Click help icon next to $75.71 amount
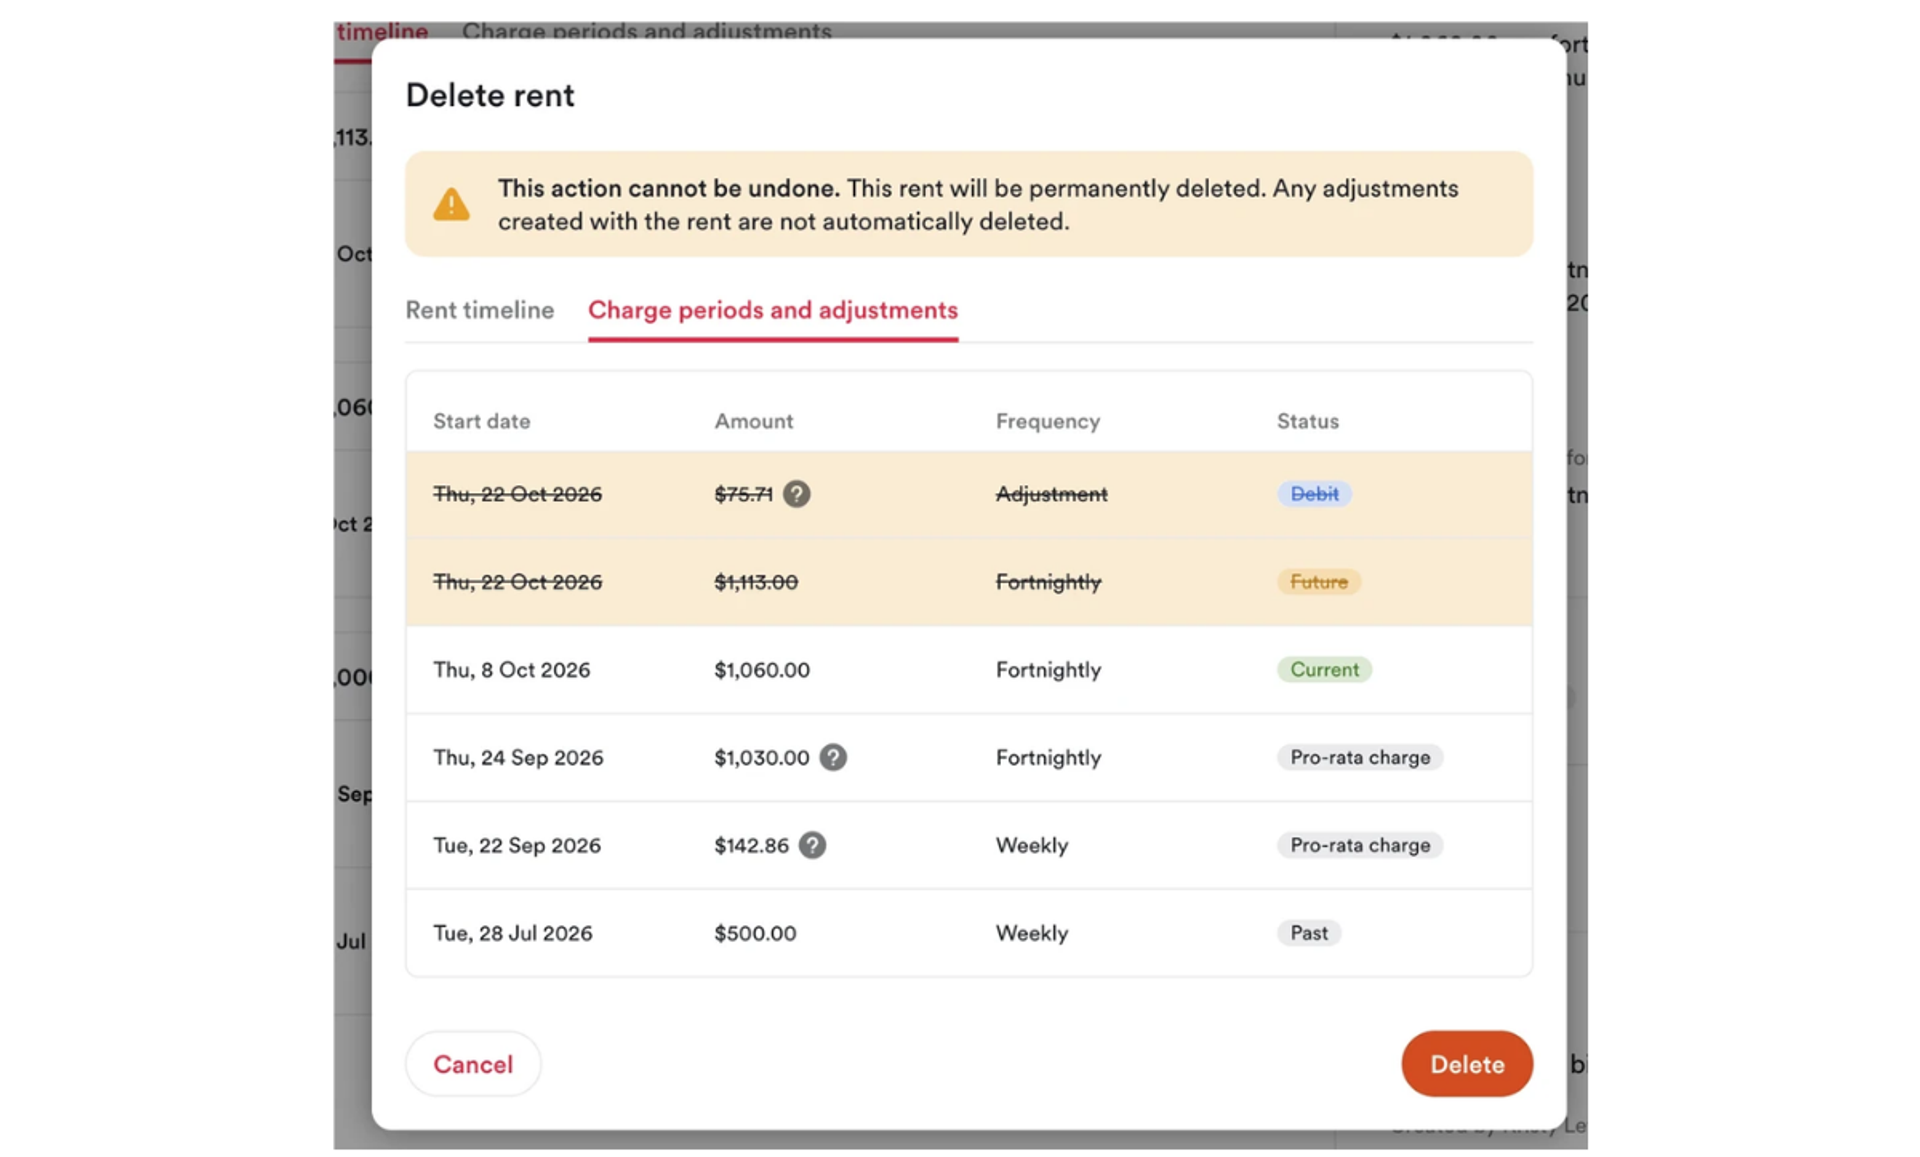Viewport: 1920px width, 1157px height. click(x=796, y=494)
